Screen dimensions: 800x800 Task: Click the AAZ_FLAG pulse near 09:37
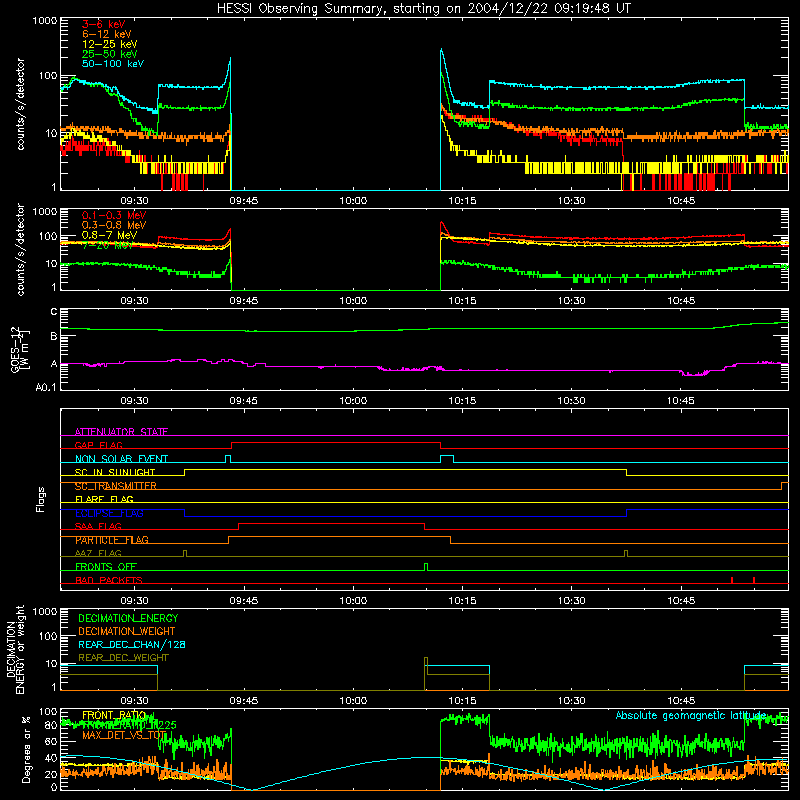point(185,554)
